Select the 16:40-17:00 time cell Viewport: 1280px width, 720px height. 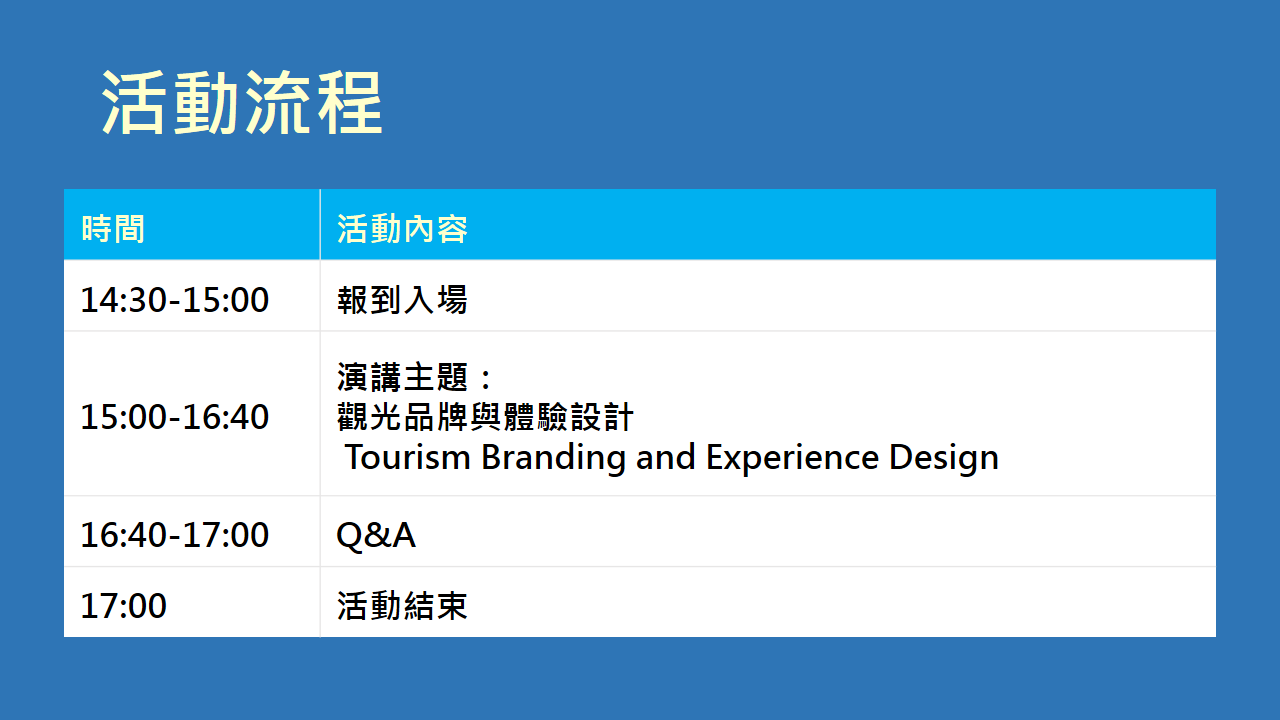pos(175,535)
